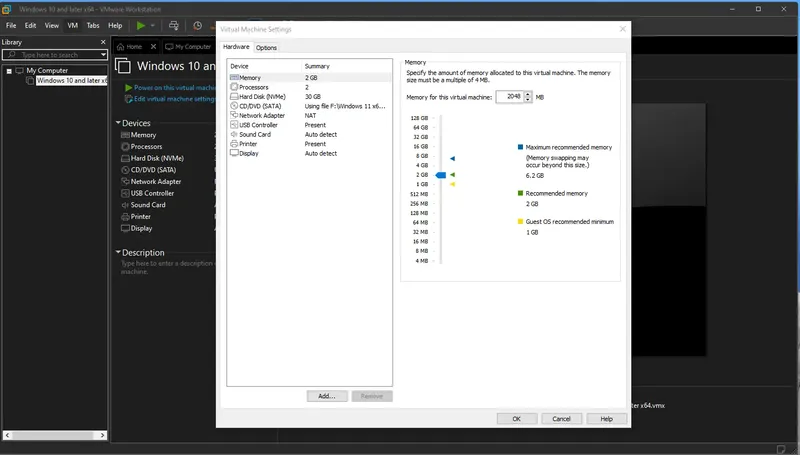
Task: Collapse the My Computer tree node
Action: coord(9,71)
